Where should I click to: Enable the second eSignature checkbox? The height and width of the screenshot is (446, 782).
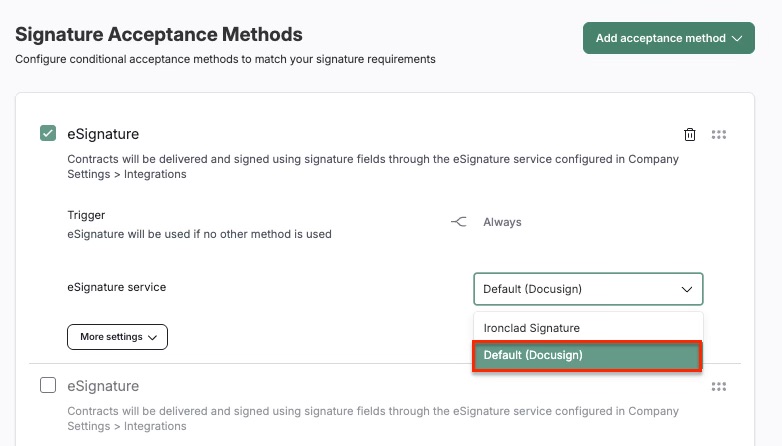(x=48, y=385)
